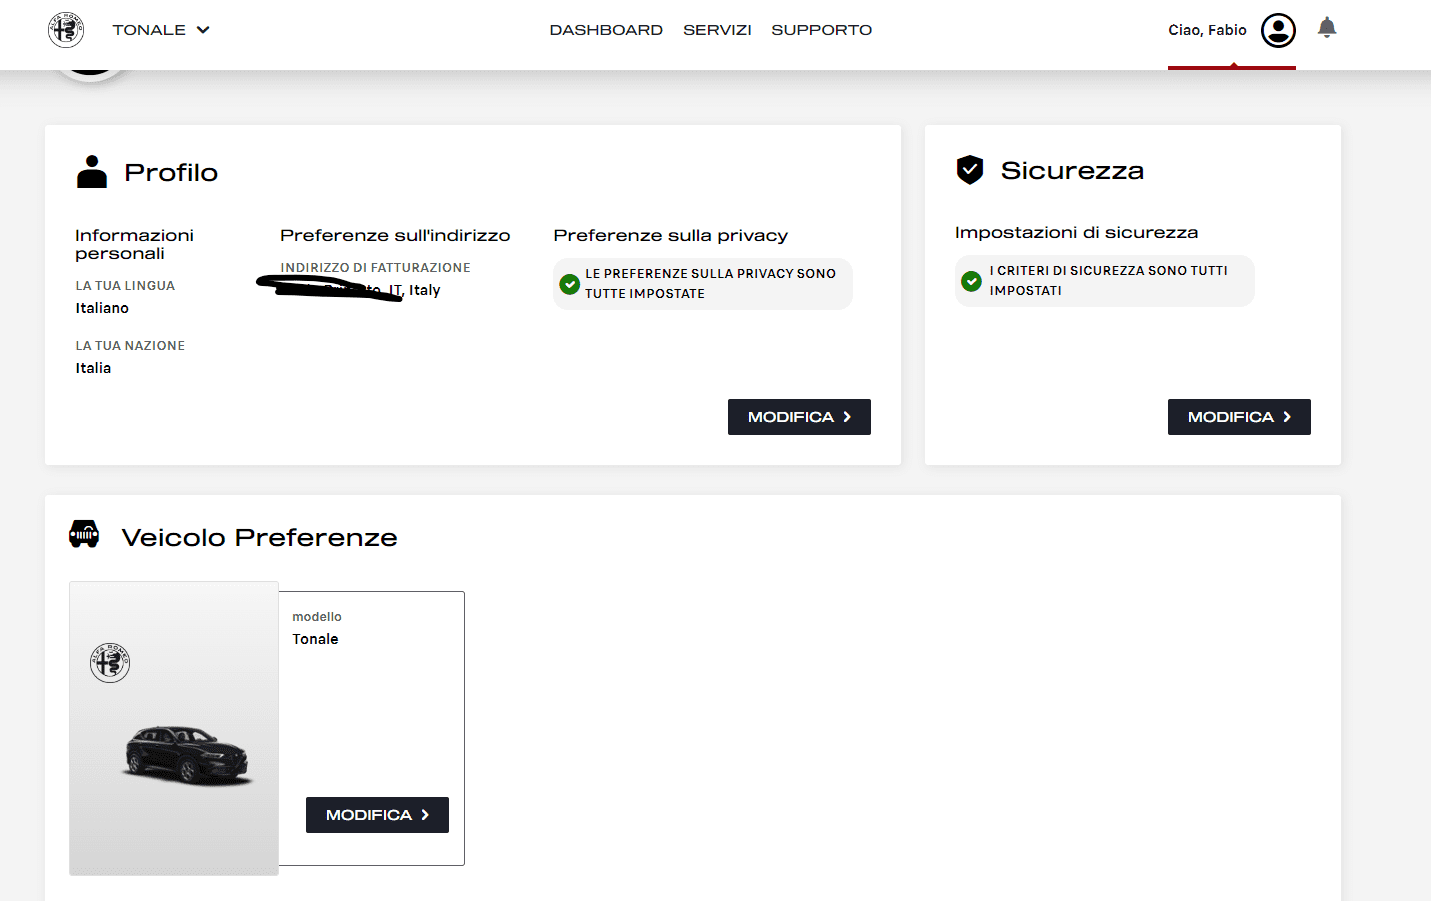Click the security criteria status badge text
Viewport: 1431px width, 901px height.
click(x=1108, y=281)
